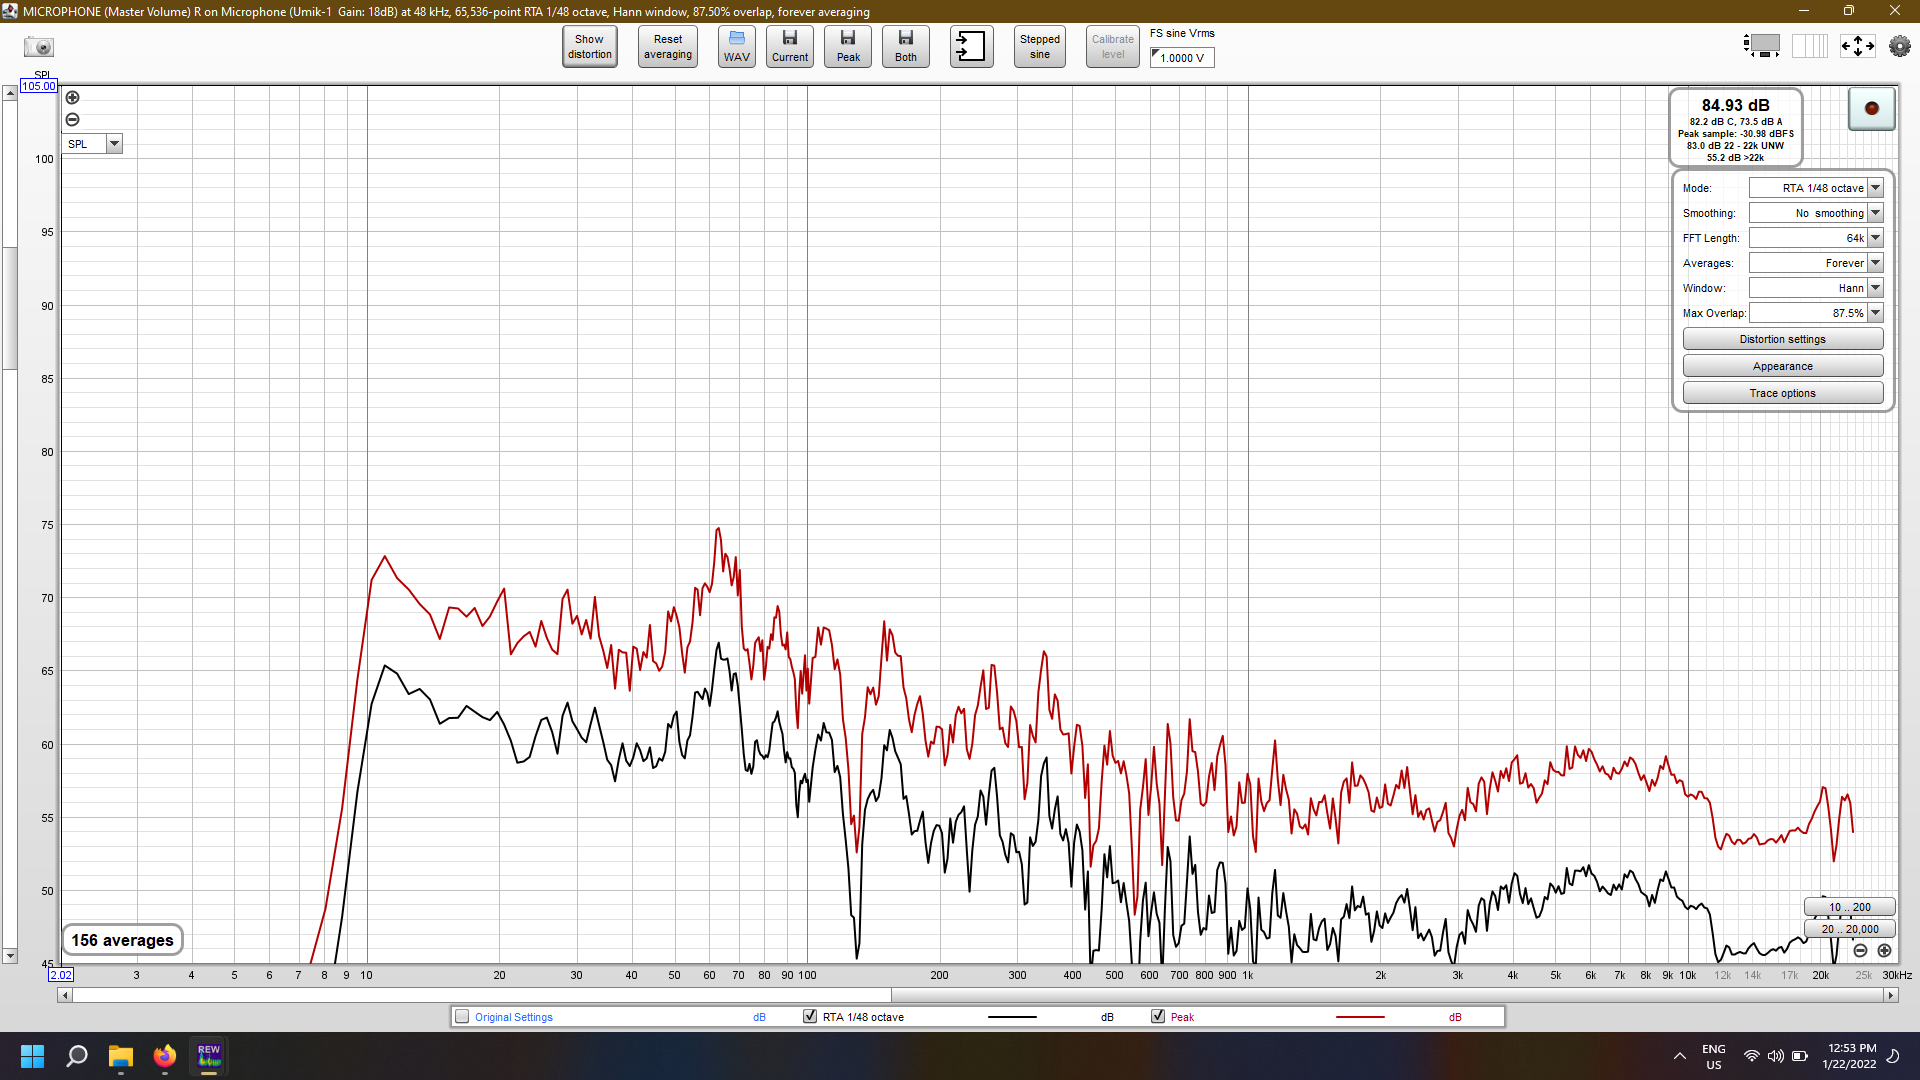
Task: Zoom in horizontal axis plus icon
Action: point(1884,951)
